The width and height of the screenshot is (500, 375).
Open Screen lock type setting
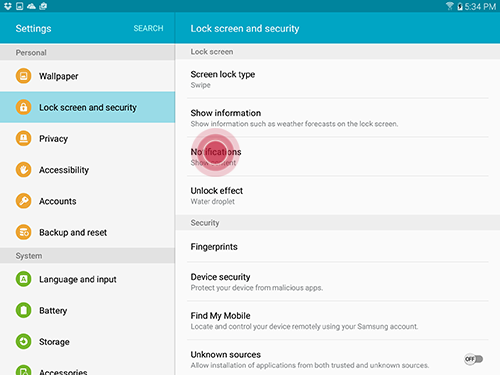click(338, 79)
